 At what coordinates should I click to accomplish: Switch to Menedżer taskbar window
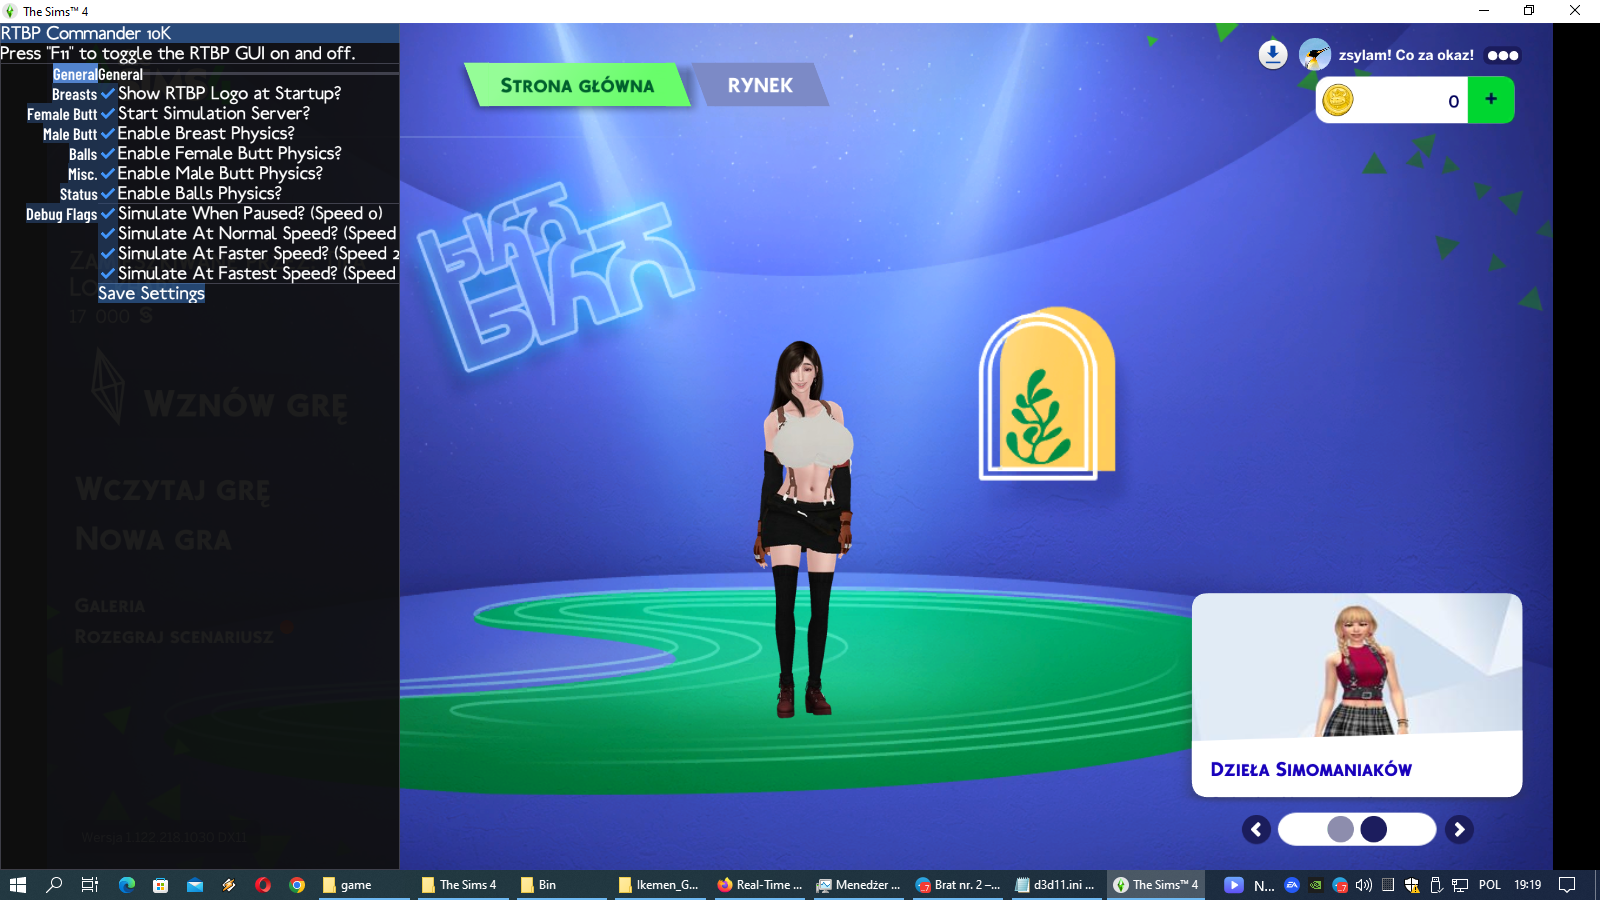[x=858, y=885]
